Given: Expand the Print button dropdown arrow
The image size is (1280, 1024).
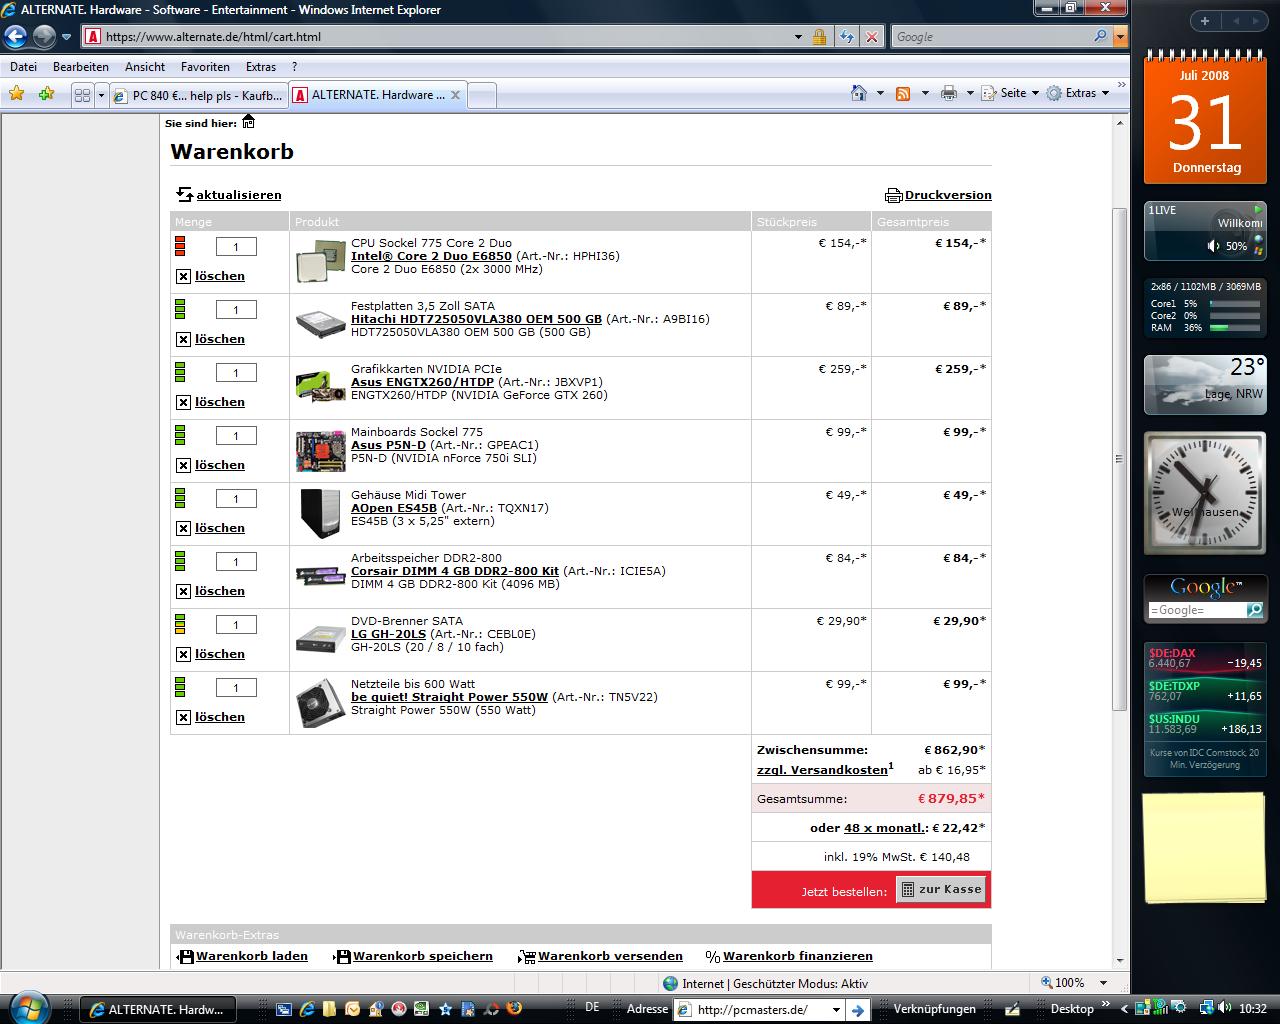Looking at the screenshot, I should coord(970,93).
